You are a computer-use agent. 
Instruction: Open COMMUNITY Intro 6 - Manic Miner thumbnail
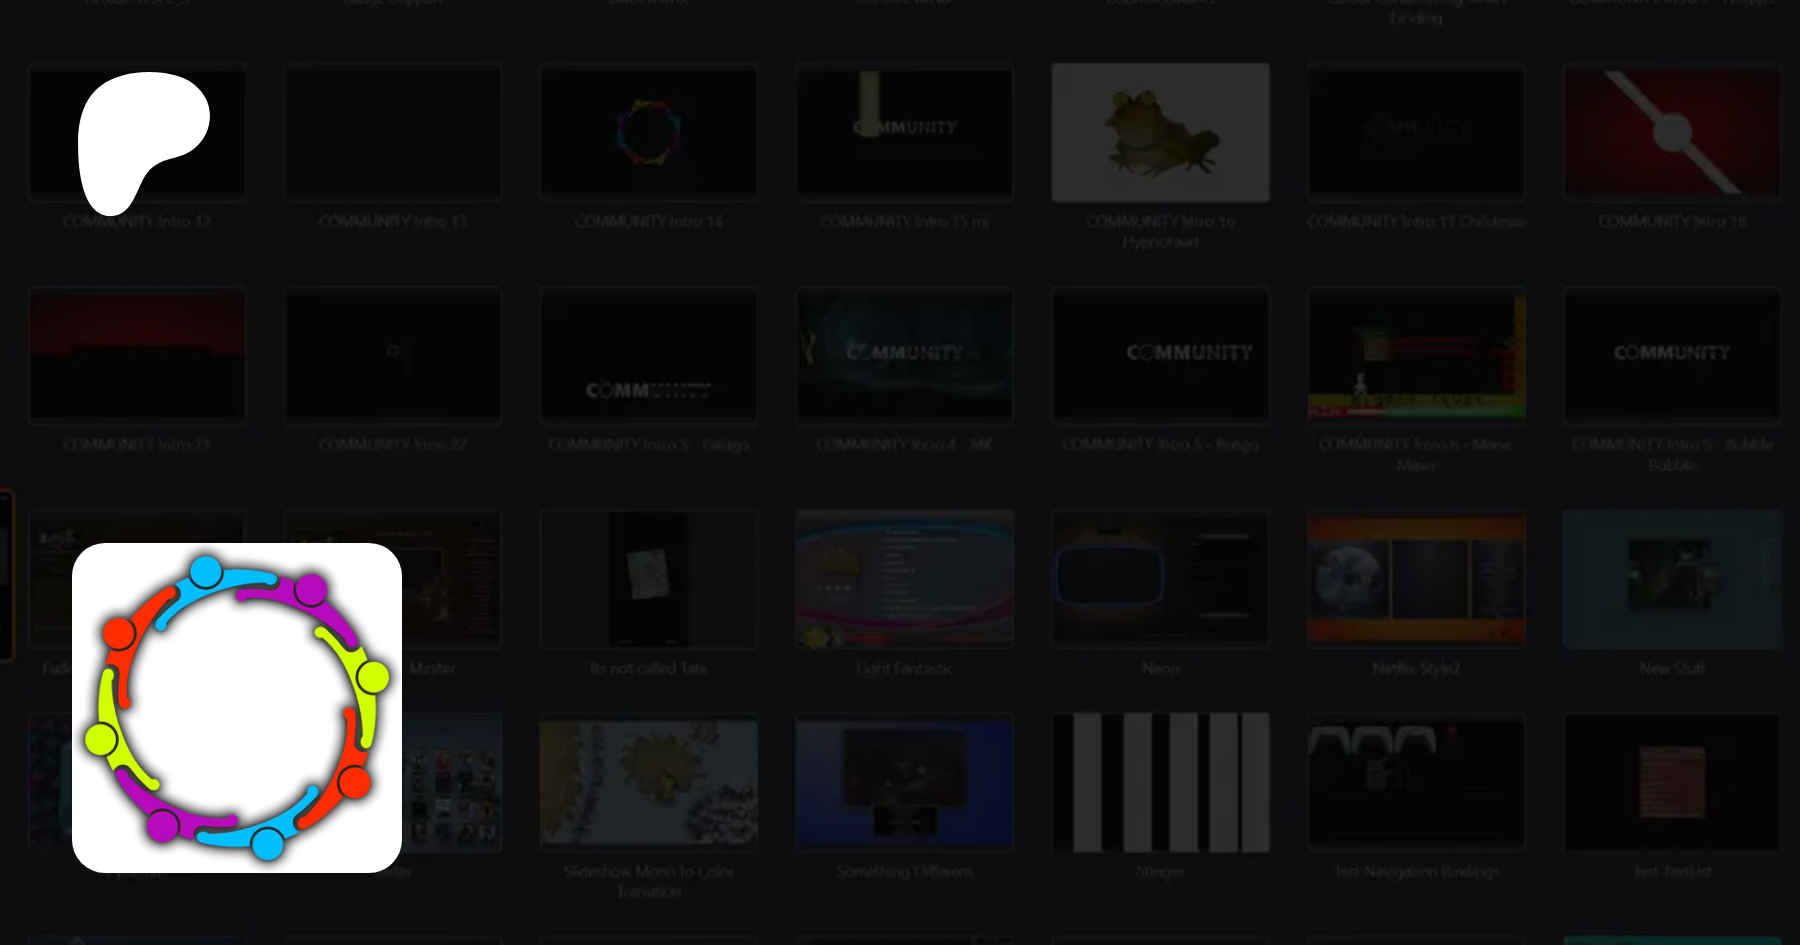[x=1416, y=355]
